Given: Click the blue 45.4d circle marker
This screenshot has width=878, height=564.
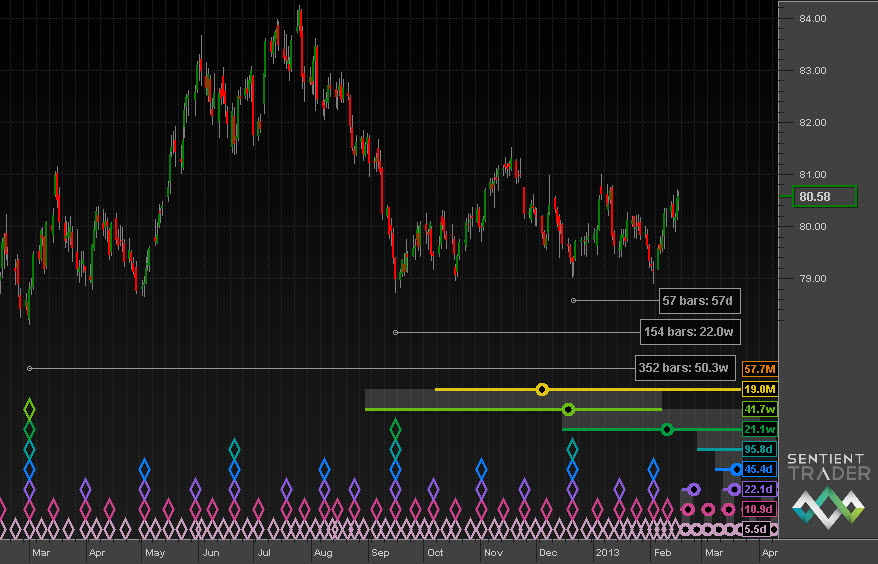Looking at the screenshot, I should point(737,469).
